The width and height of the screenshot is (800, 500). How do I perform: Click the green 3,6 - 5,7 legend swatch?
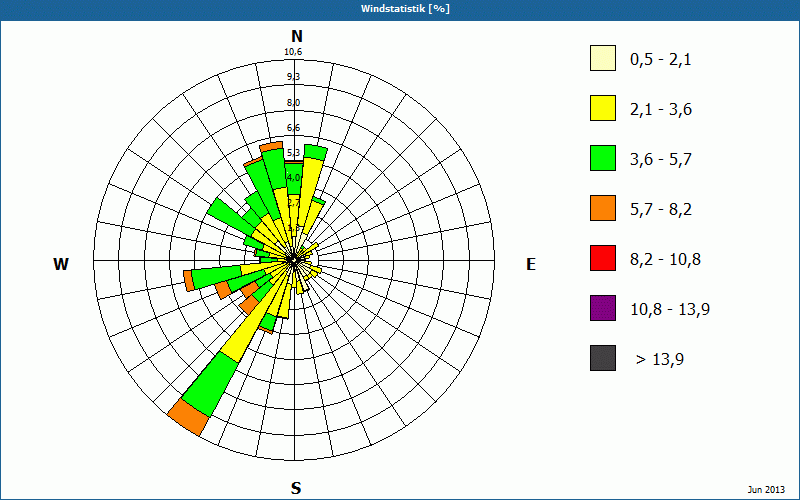pos(603,158)
